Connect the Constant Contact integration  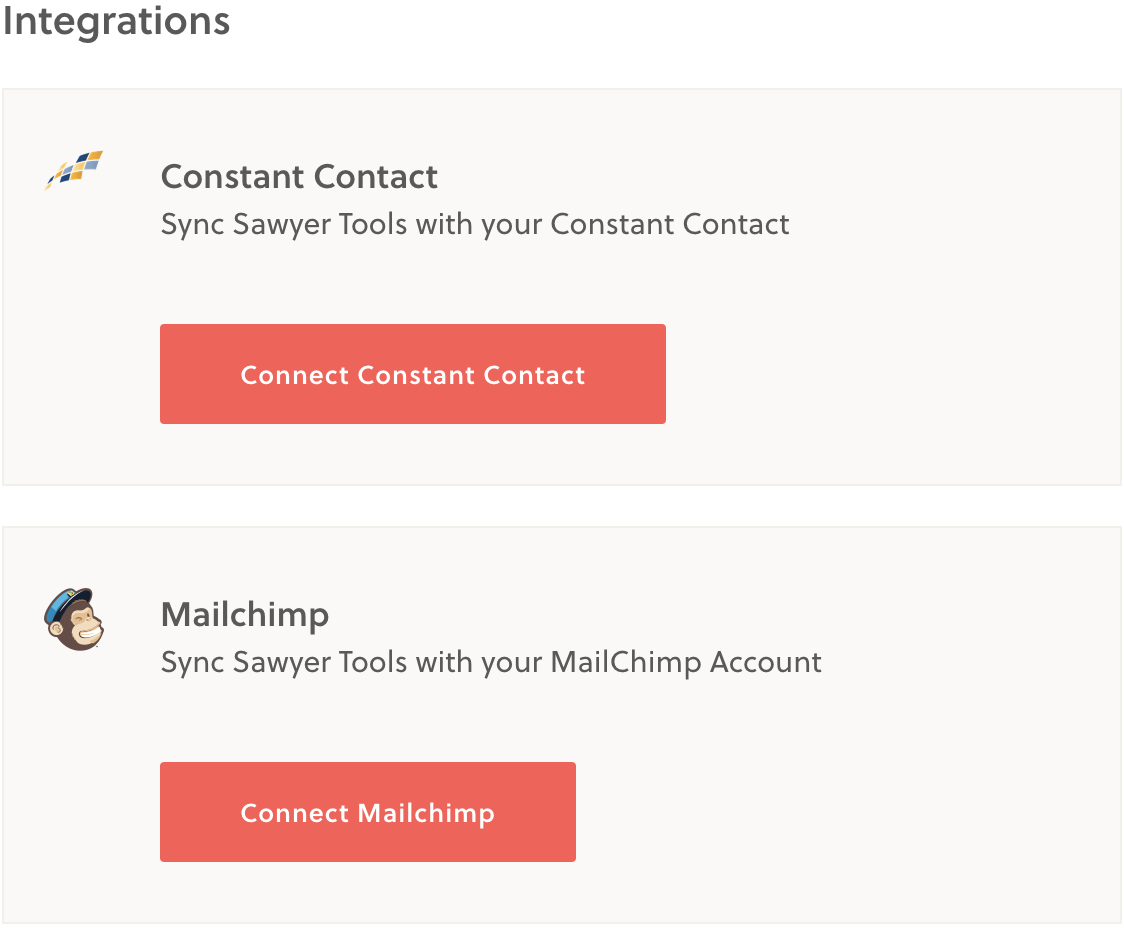(x=413, y=374)
